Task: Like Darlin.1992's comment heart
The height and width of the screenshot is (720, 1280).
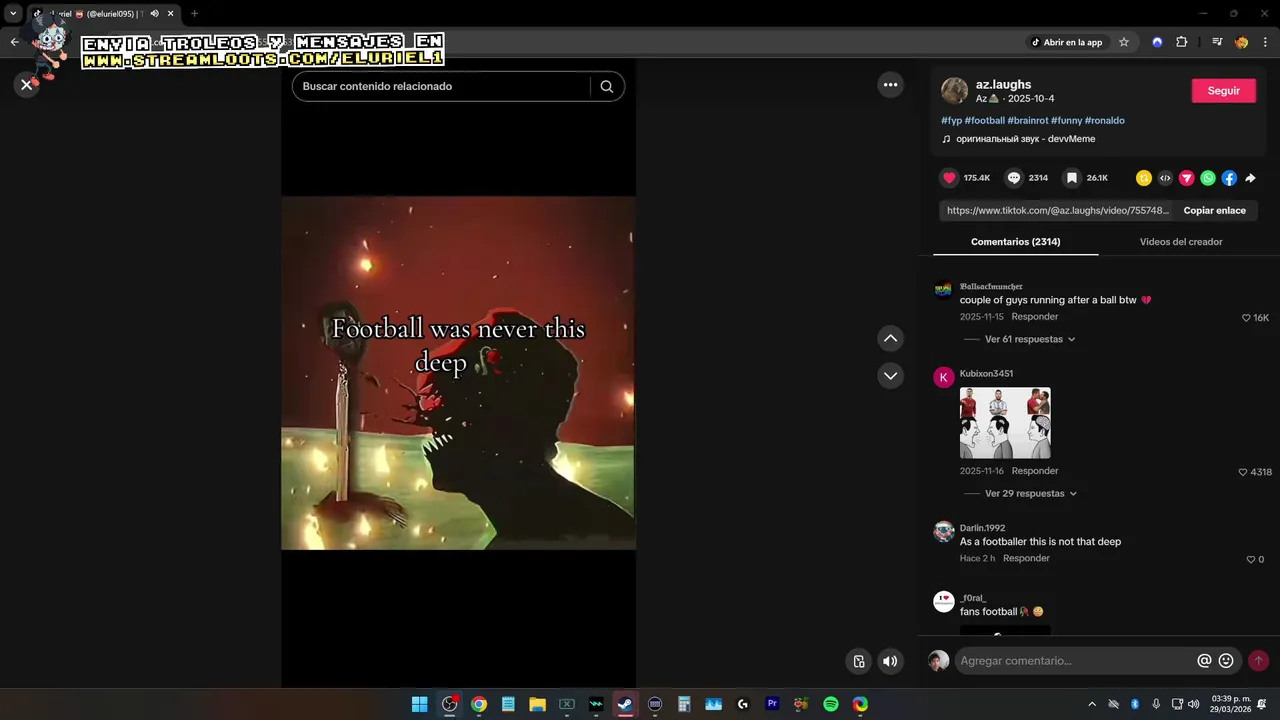Action: [1250, 559]
